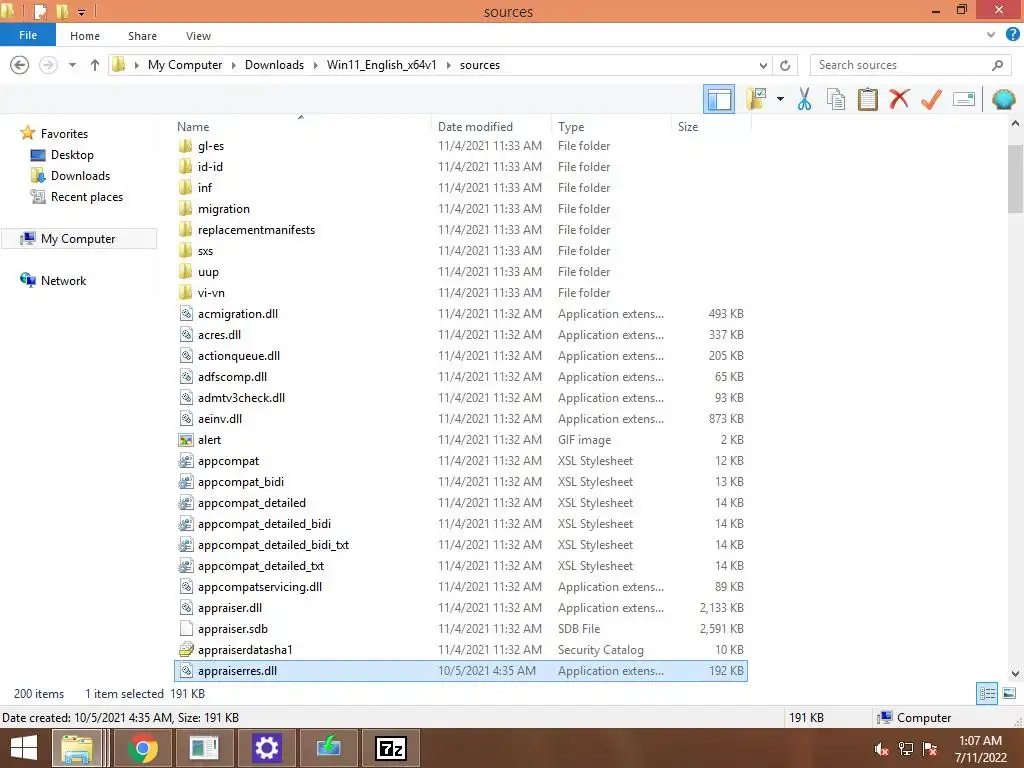Click the red X Delete icon

(x=899, y=100)
